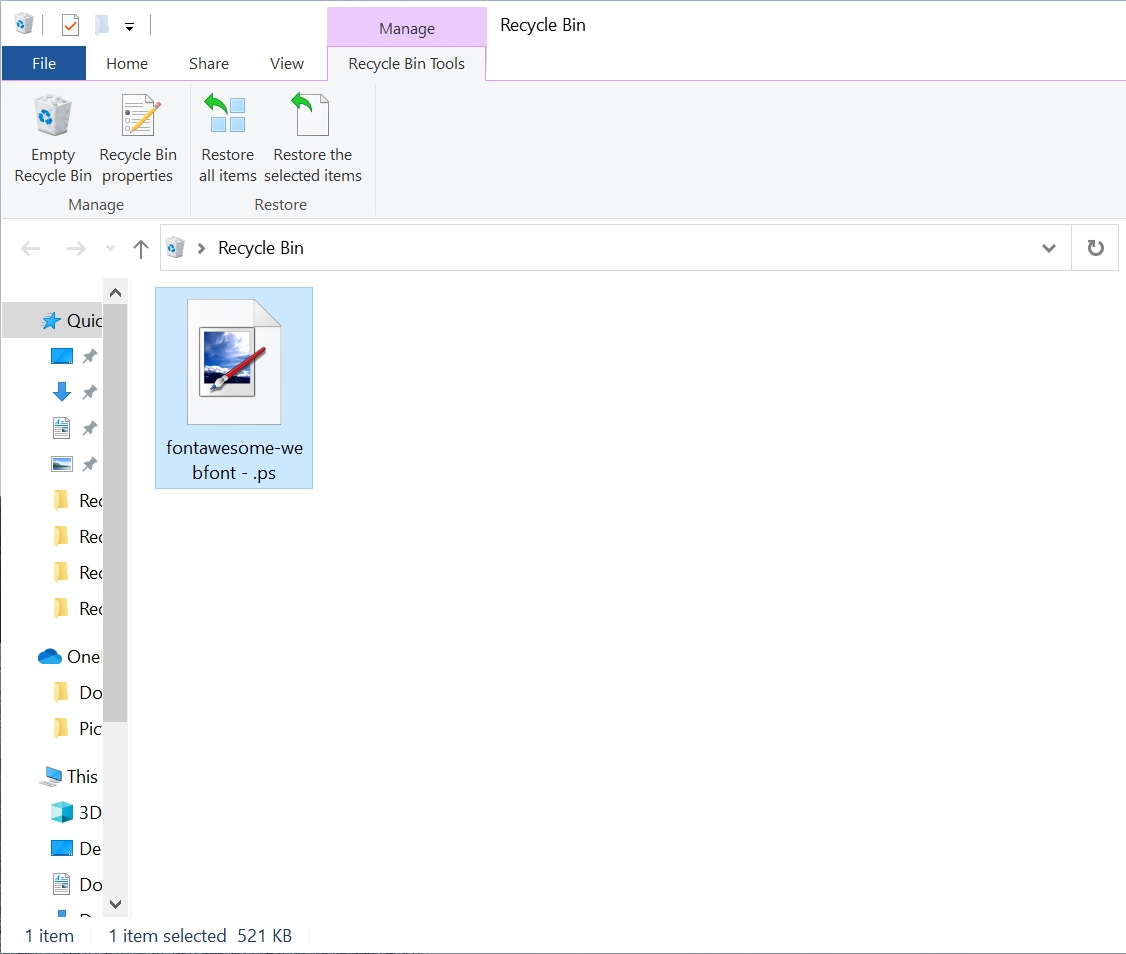Viewport: 1126px width, 954px height.
Task: Click the Recycle Bin title bar icon
Action: [24, 24]
